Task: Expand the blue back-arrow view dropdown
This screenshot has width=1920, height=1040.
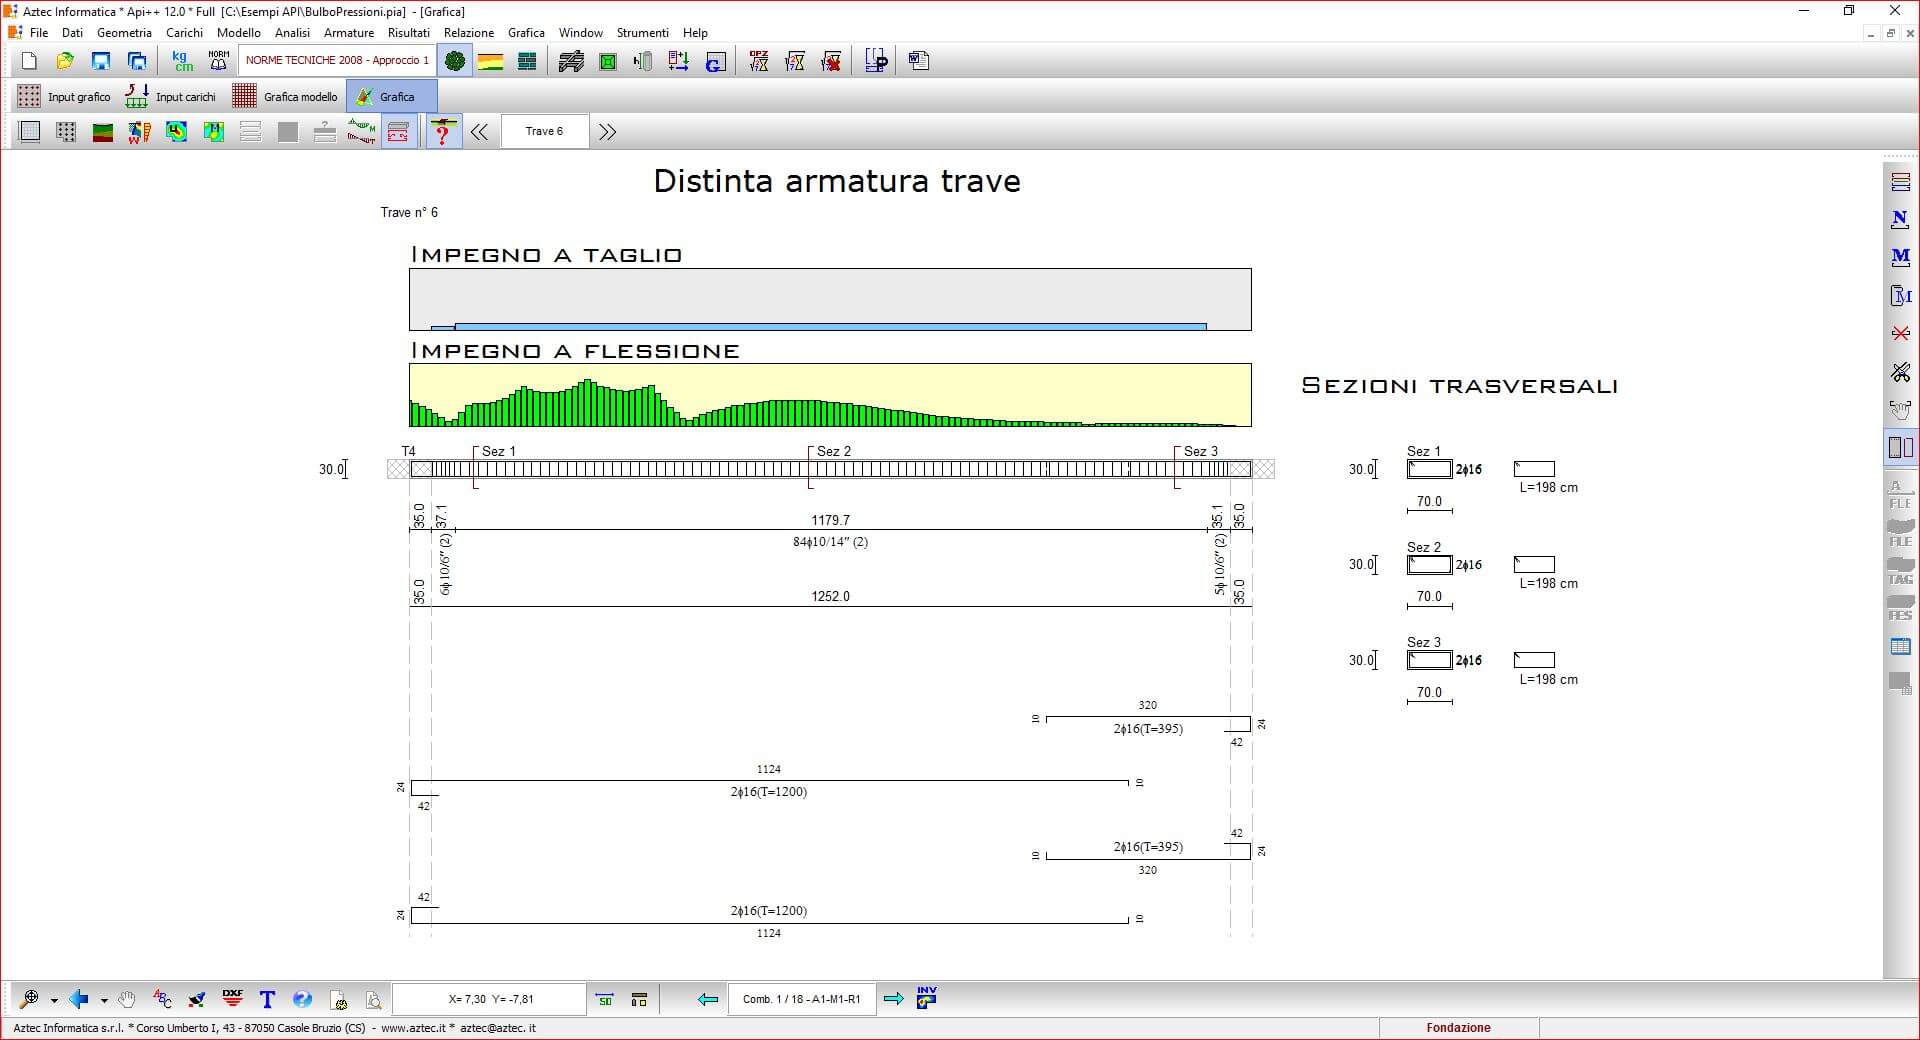Action: click(104, 999)
